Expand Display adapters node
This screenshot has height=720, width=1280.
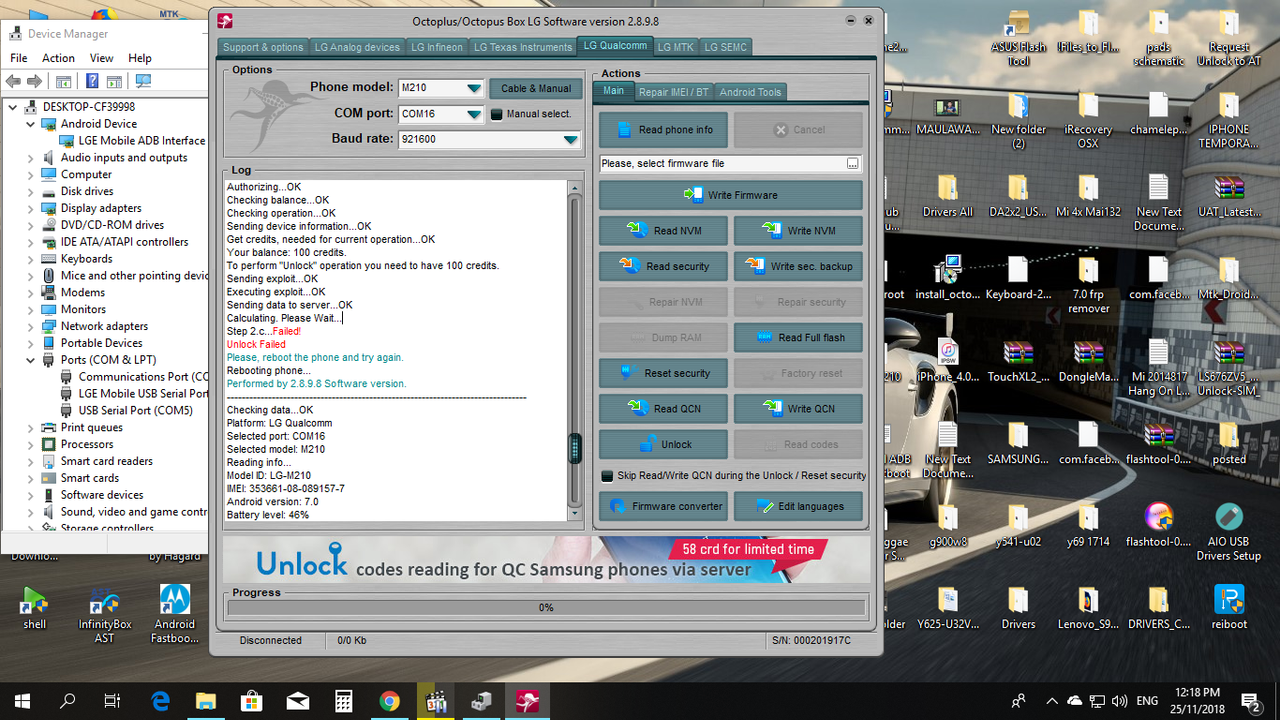(x=31, y=208)
